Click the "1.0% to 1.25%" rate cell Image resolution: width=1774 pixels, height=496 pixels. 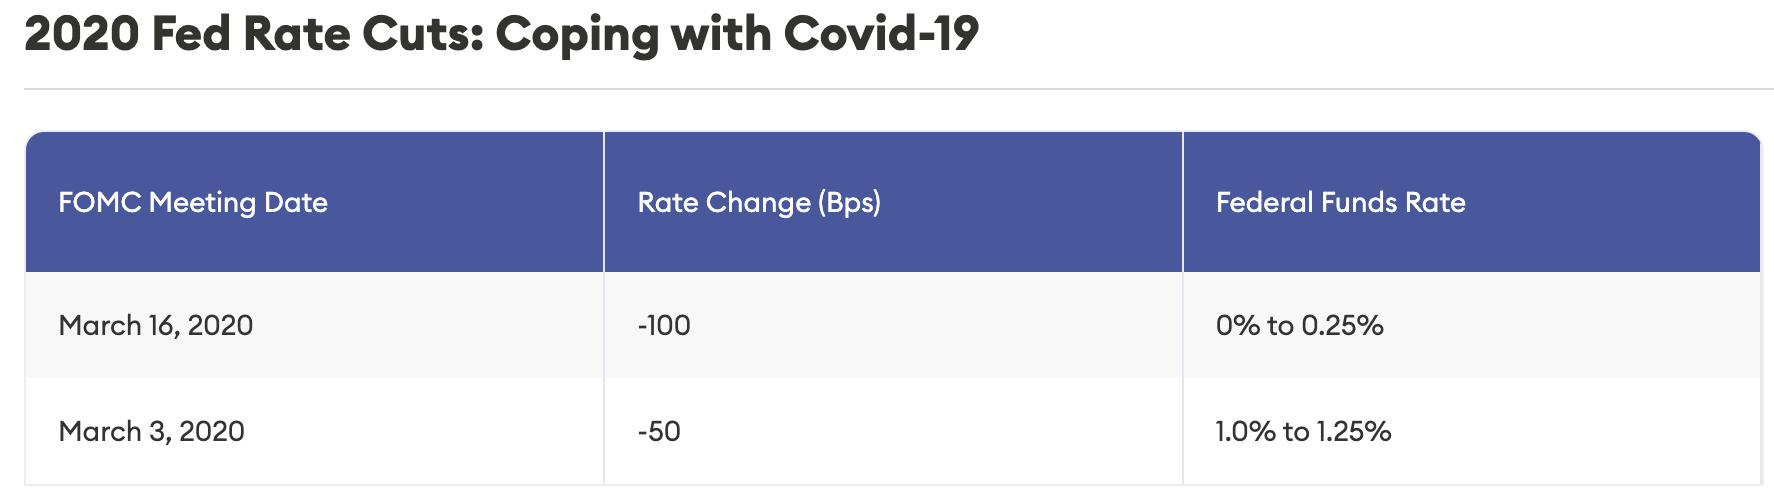click(1303, 431)
